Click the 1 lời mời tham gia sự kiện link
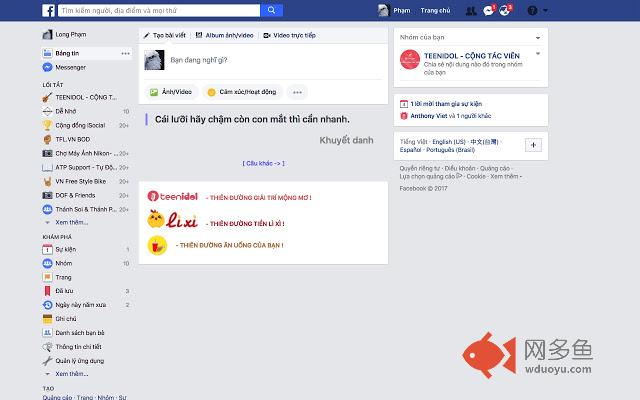 446,104
